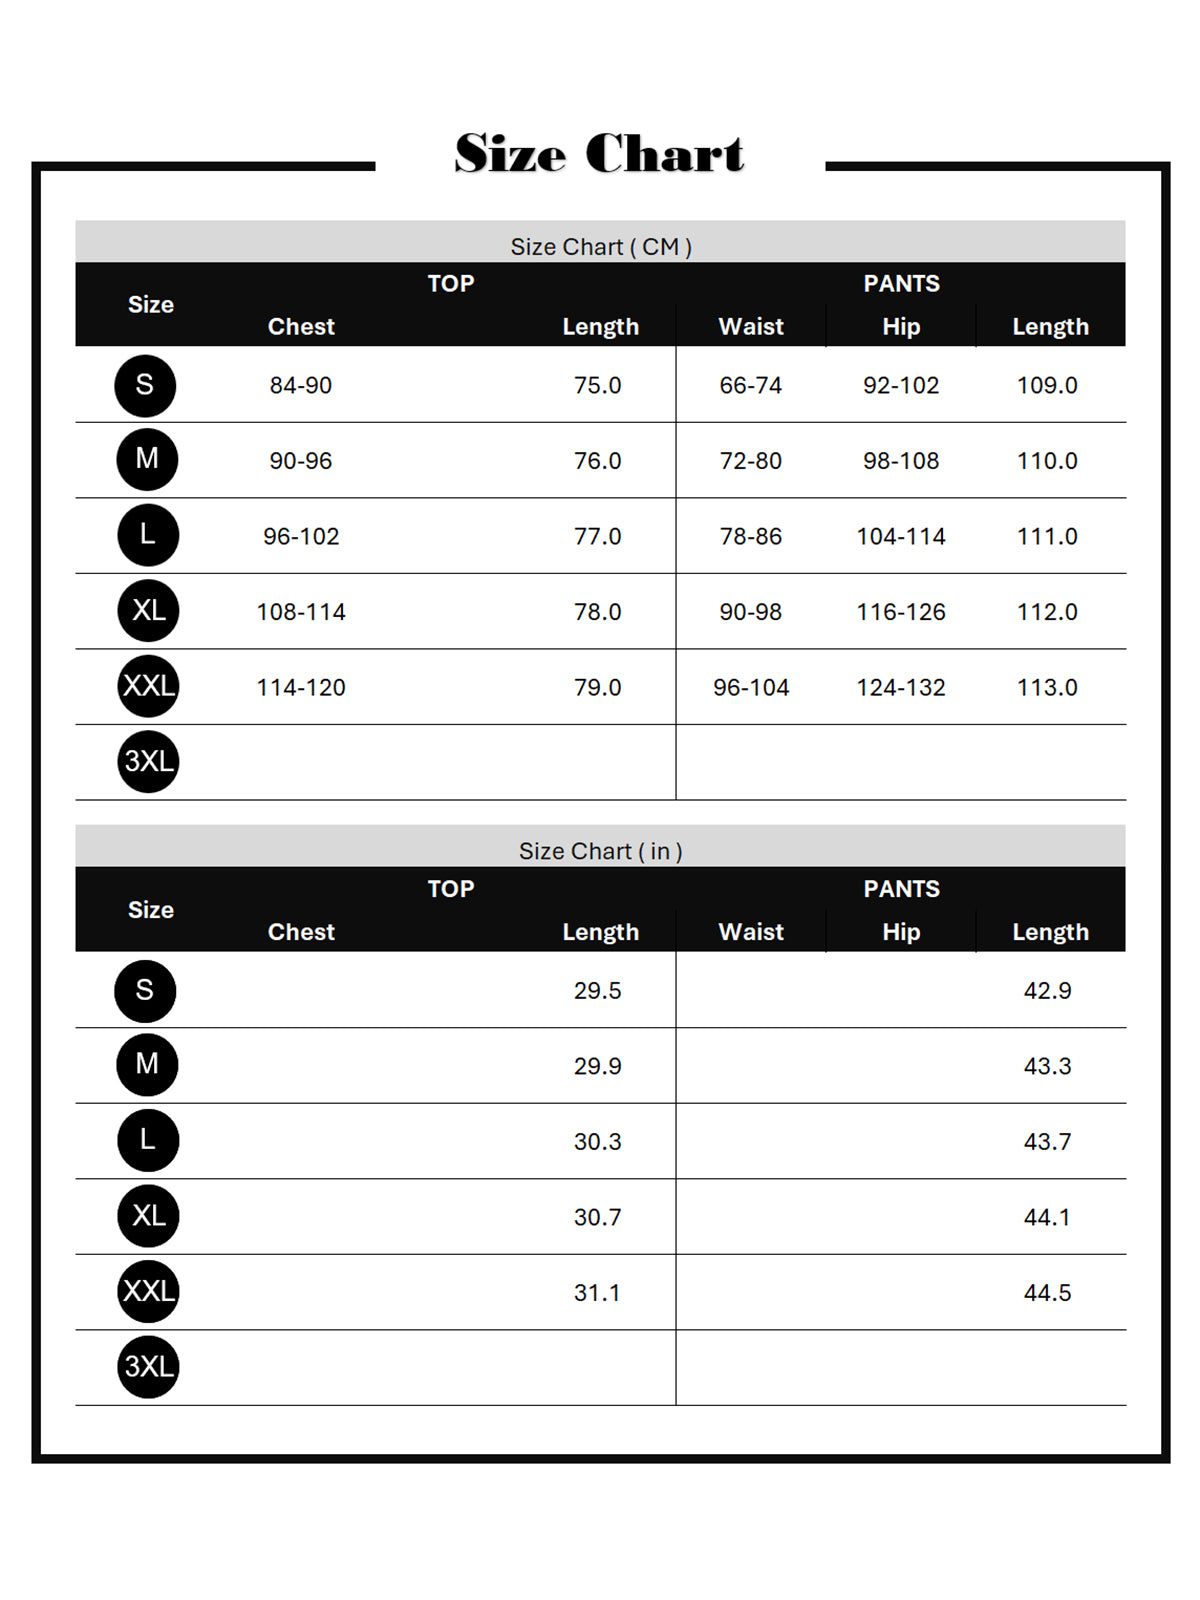This screenshot has height=1600, width=1200.
Task: Click the Hip column header in the inch chart
Action: pyautogui.click(x=901, y=932)
